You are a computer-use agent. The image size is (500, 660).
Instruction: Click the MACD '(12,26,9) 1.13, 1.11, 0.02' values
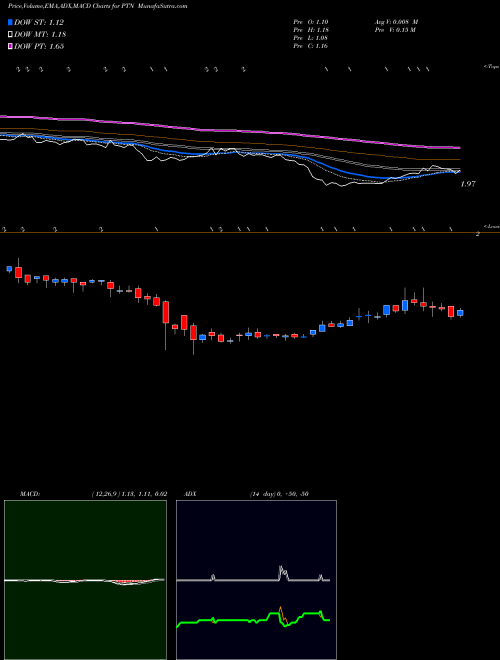129,494
